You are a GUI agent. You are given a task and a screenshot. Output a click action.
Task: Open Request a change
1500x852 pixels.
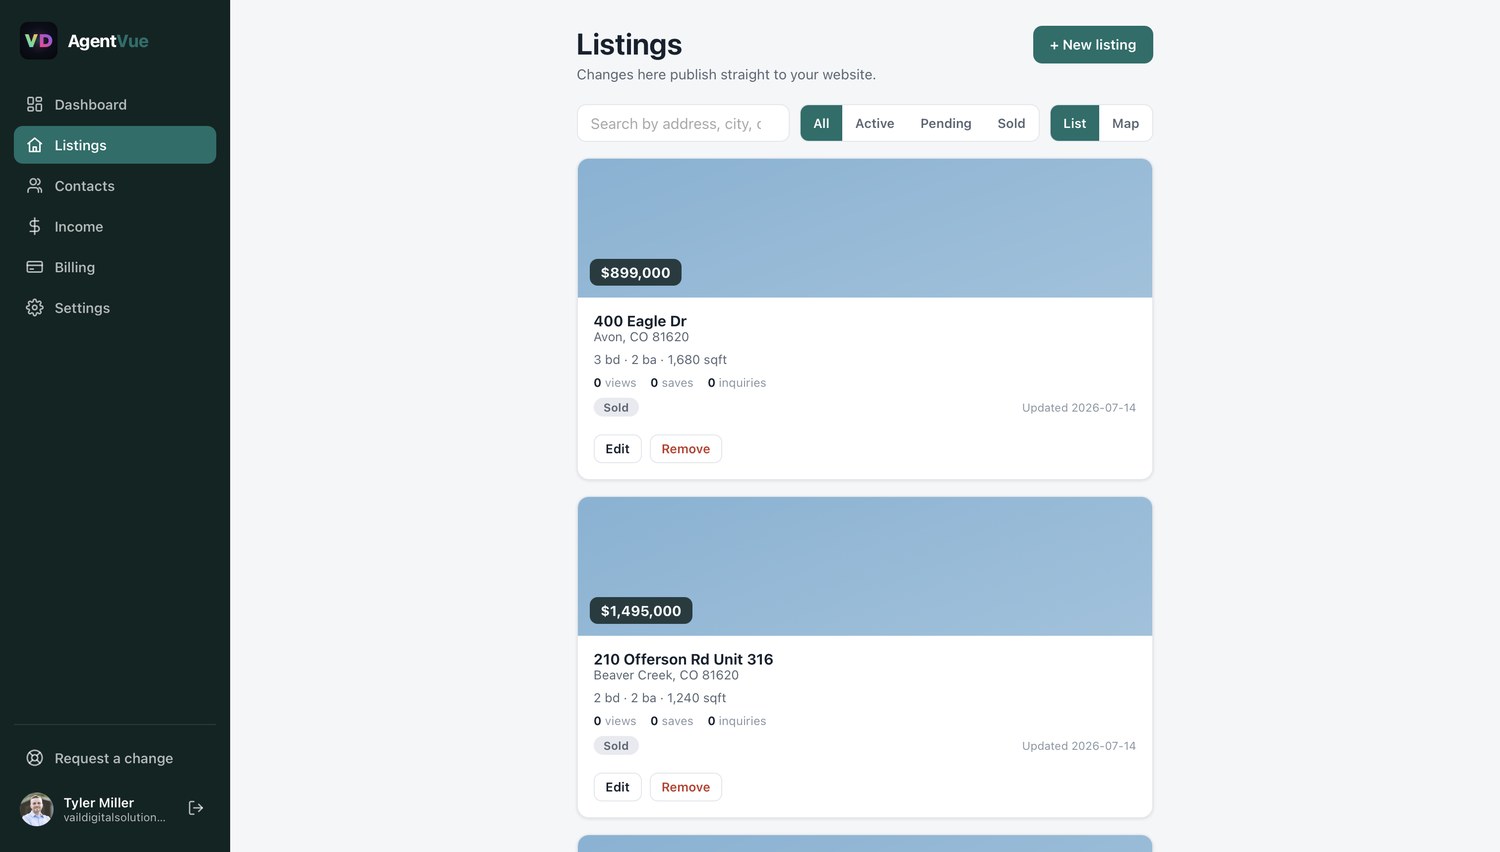[x=115, y=758]
